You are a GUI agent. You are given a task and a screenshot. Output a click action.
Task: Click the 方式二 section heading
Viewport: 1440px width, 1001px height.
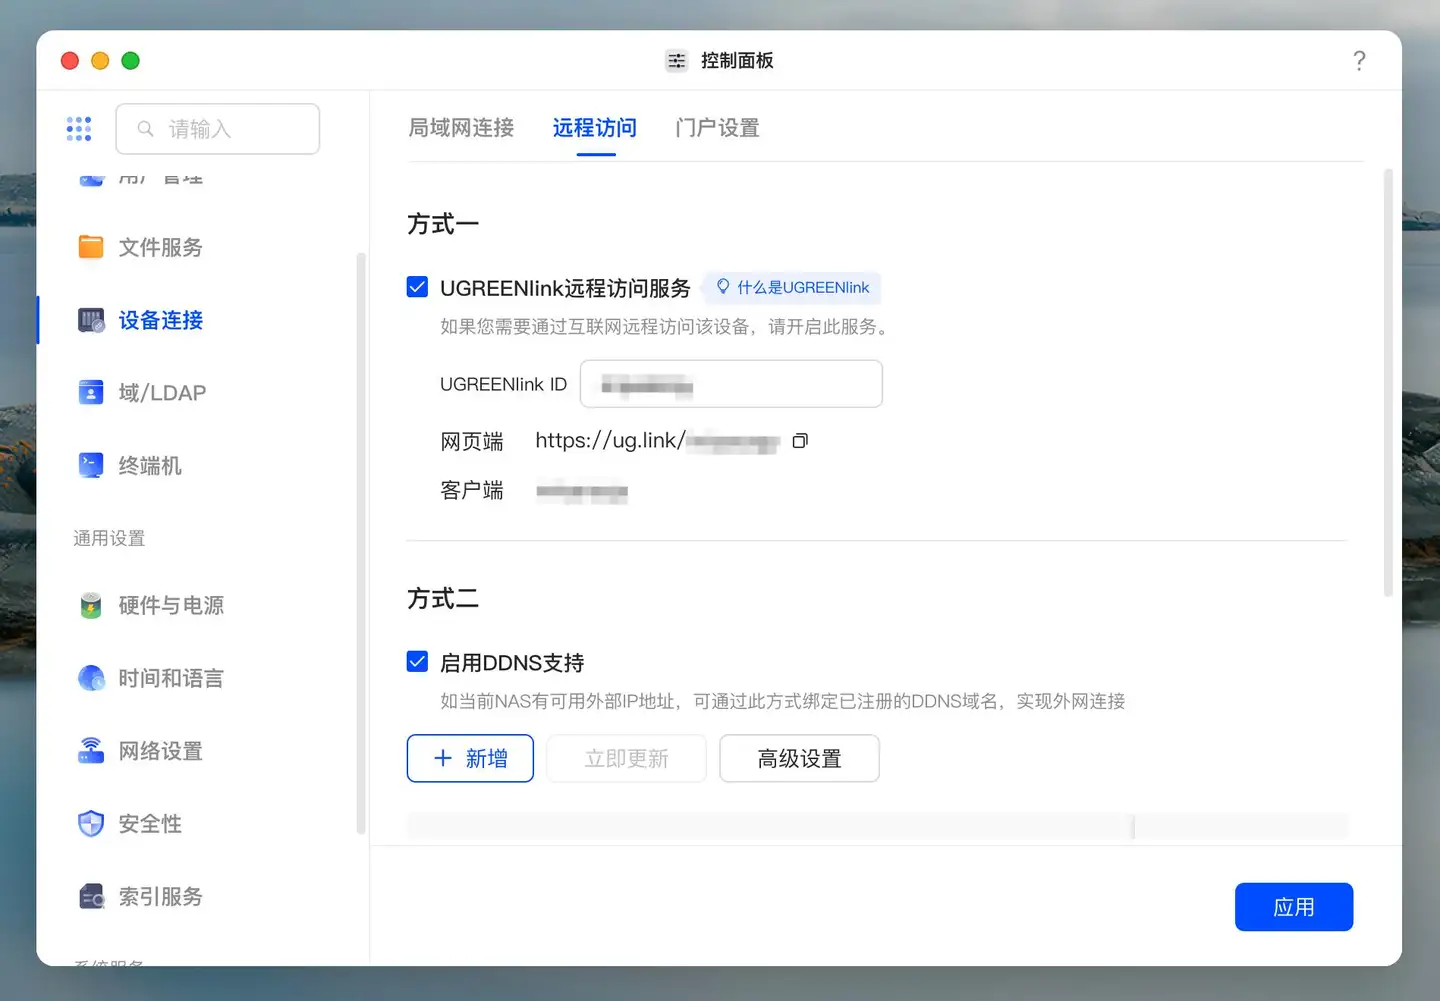pyautogui.click(x=443, y=599)
